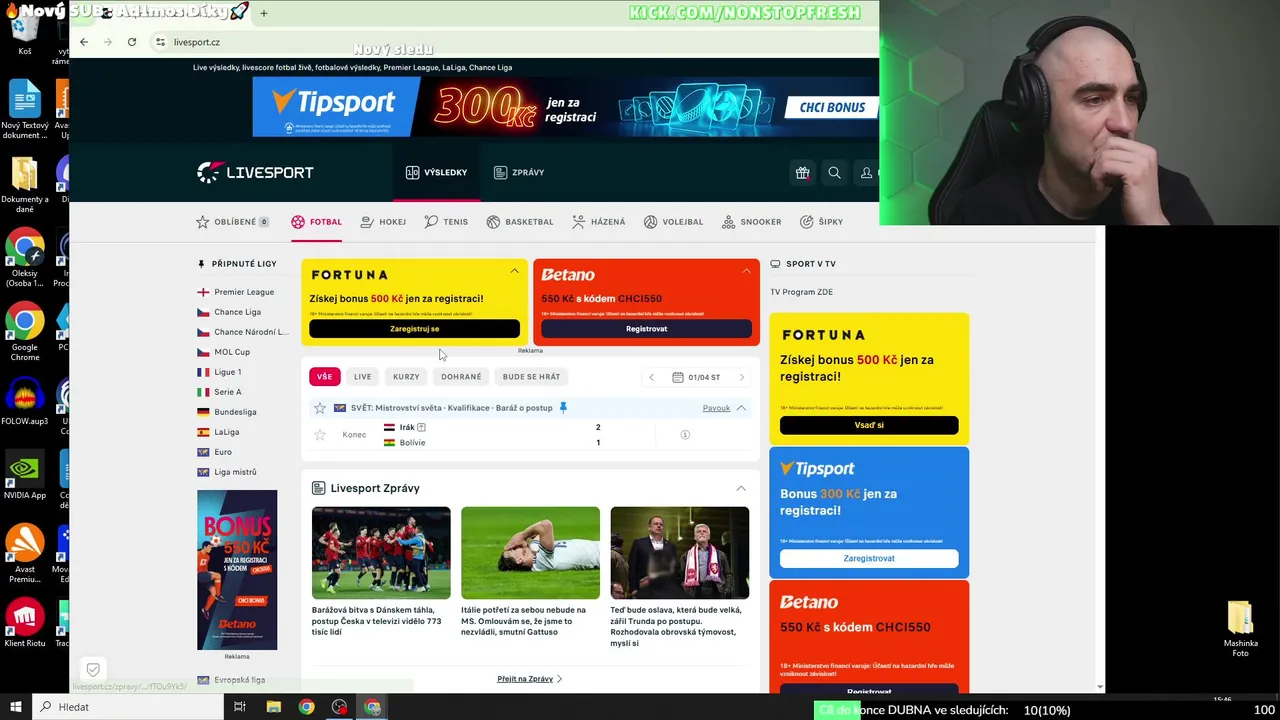Select Šipky in sports menu
The height and width of the screenshot is (720, 1280).
tap(821, 222)
